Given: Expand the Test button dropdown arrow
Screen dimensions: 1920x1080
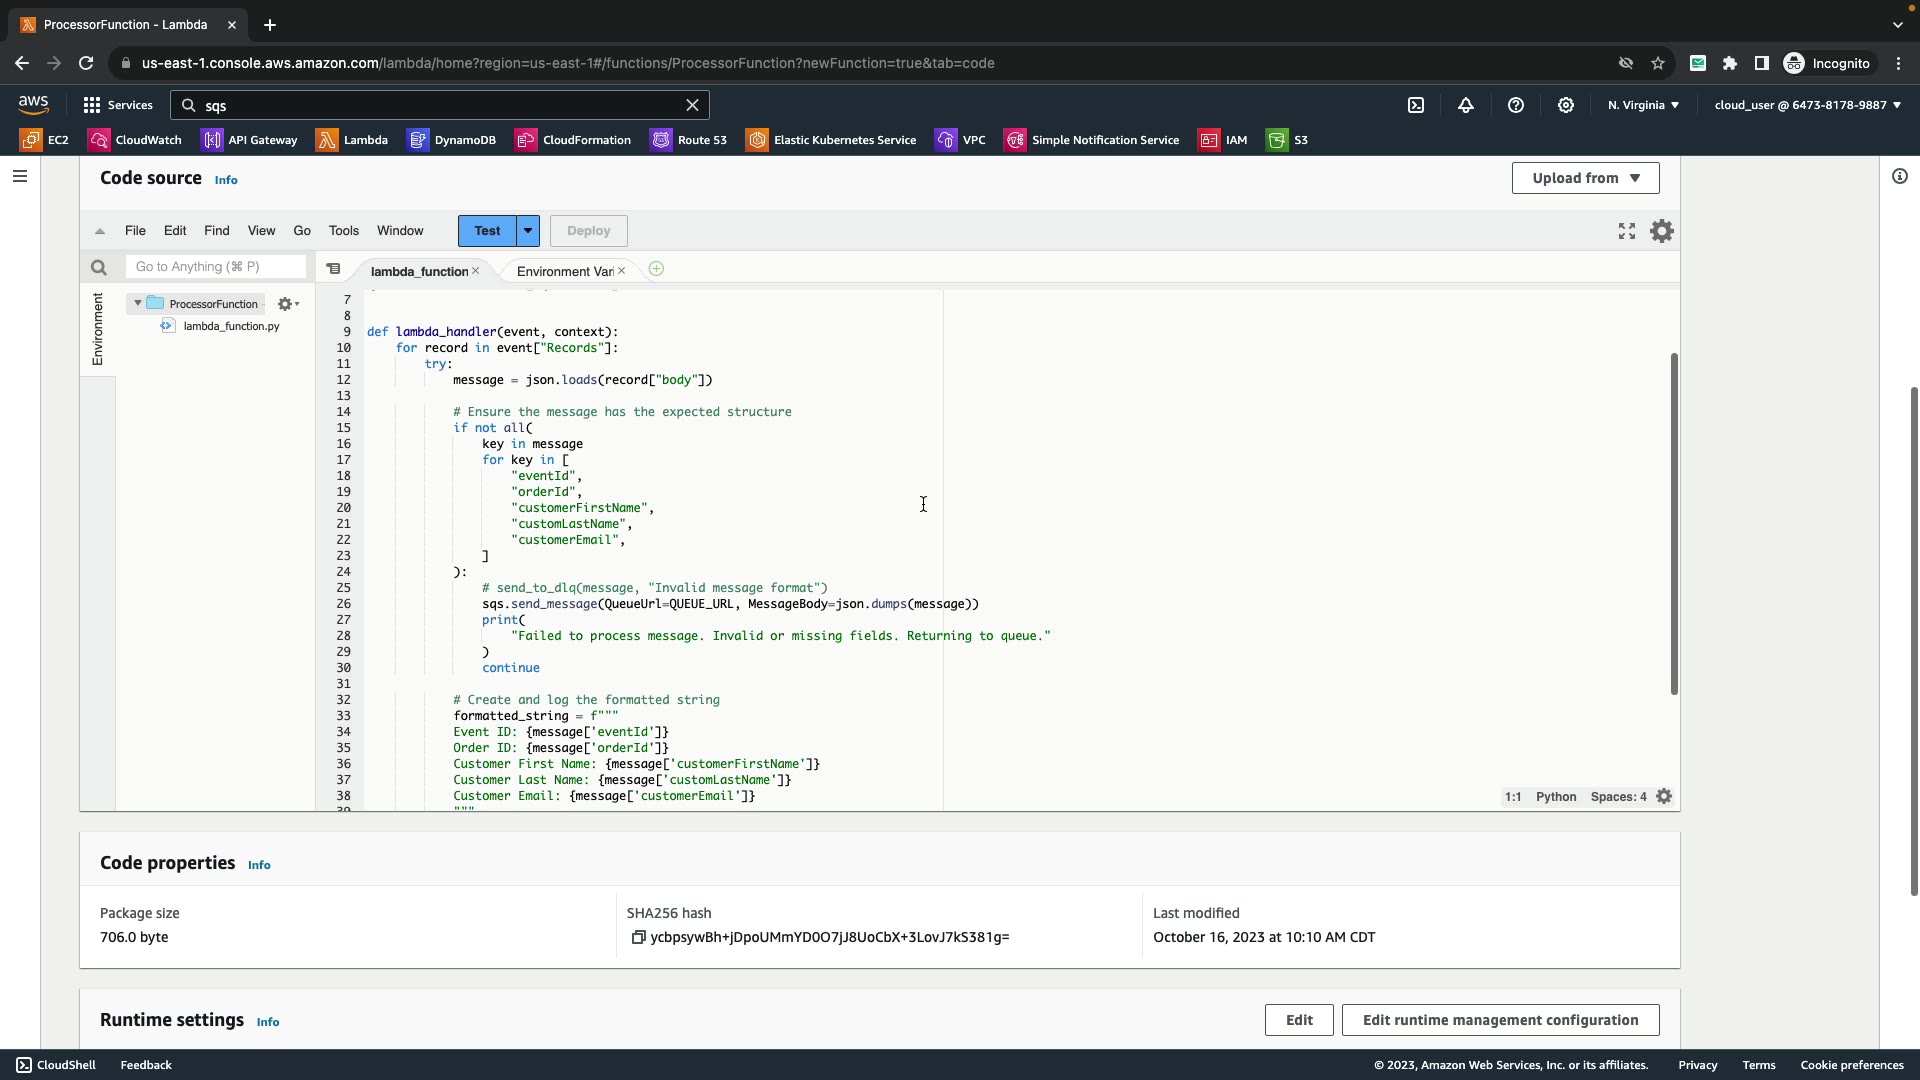Looking at the screenshot, I should pyautogui.click(x=528, y=231).
